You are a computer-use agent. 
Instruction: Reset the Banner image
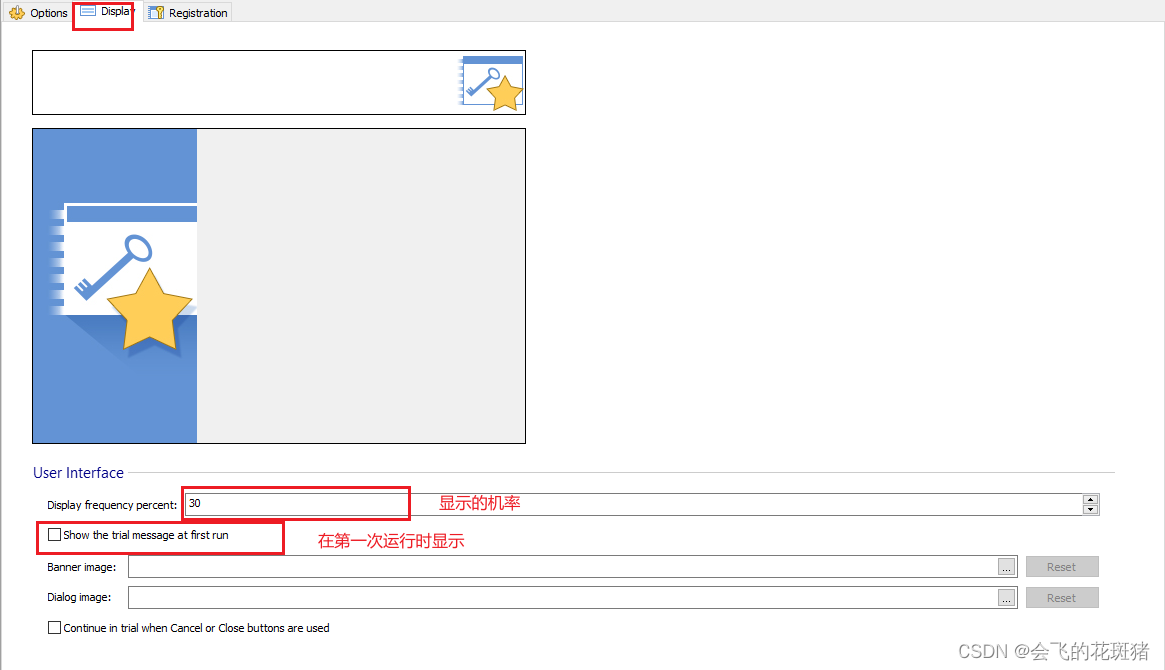click(x=1062, y=567)
